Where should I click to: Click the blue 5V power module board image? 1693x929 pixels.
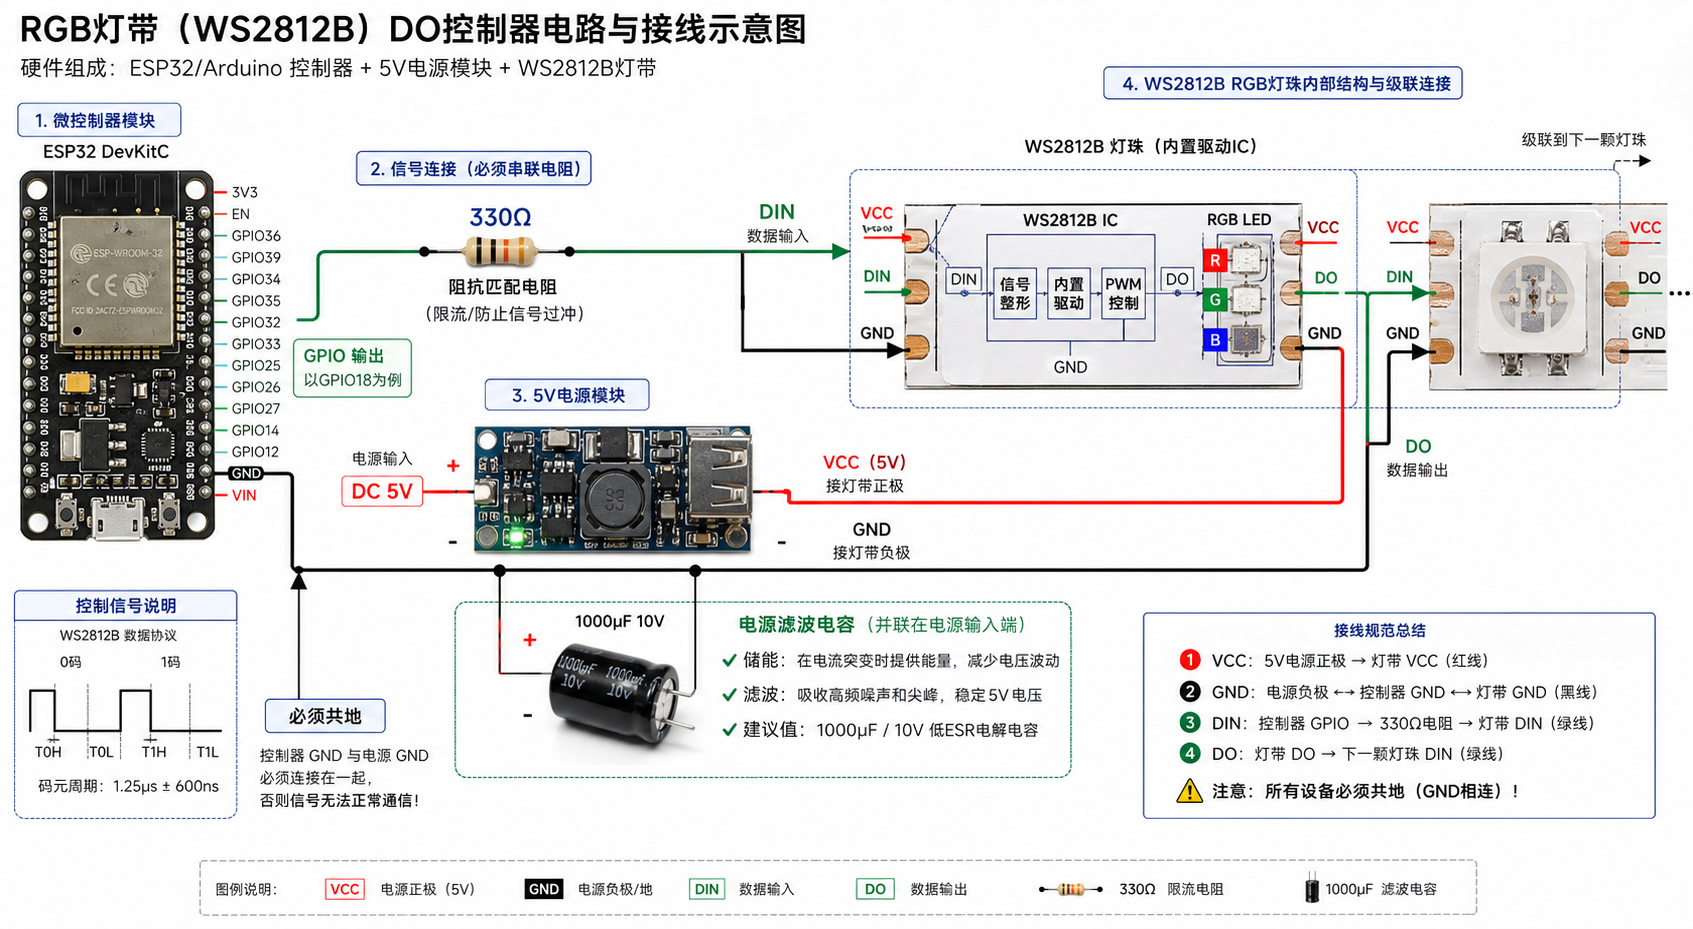(613, 489)
